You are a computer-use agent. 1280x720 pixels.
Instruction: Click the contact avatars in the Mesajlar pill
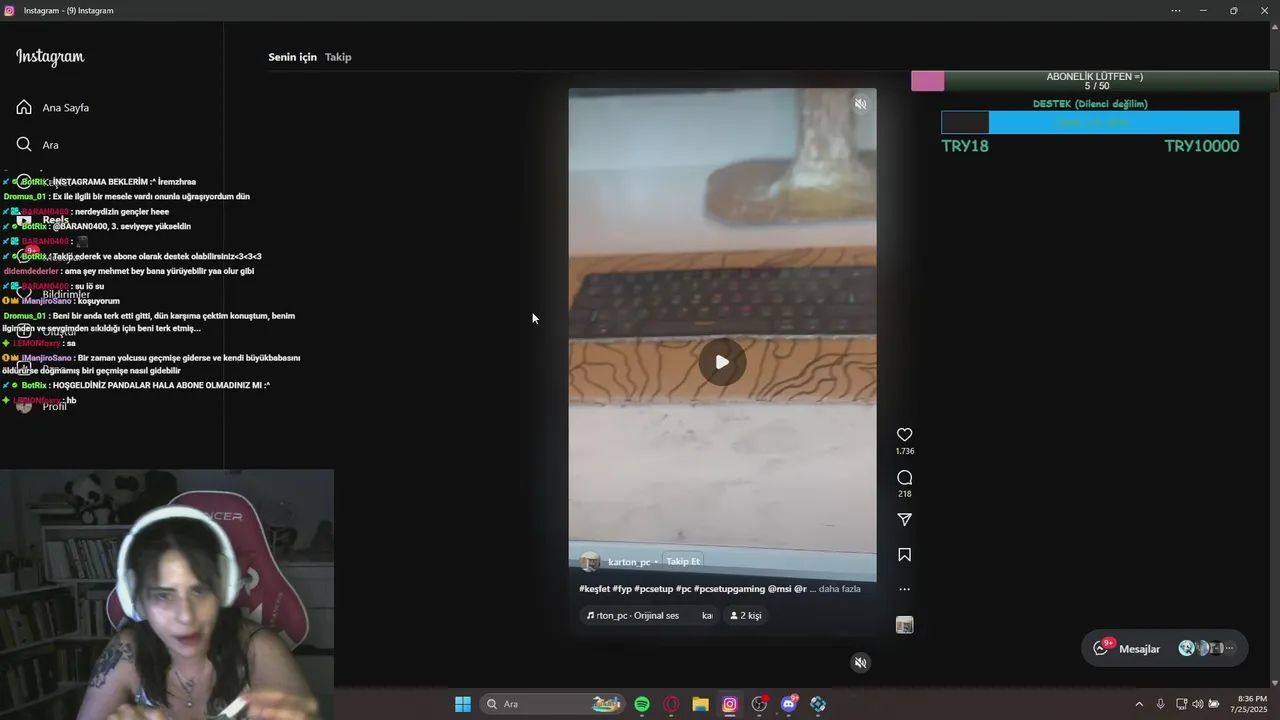pyautogui.click(x=1207, y=648)
